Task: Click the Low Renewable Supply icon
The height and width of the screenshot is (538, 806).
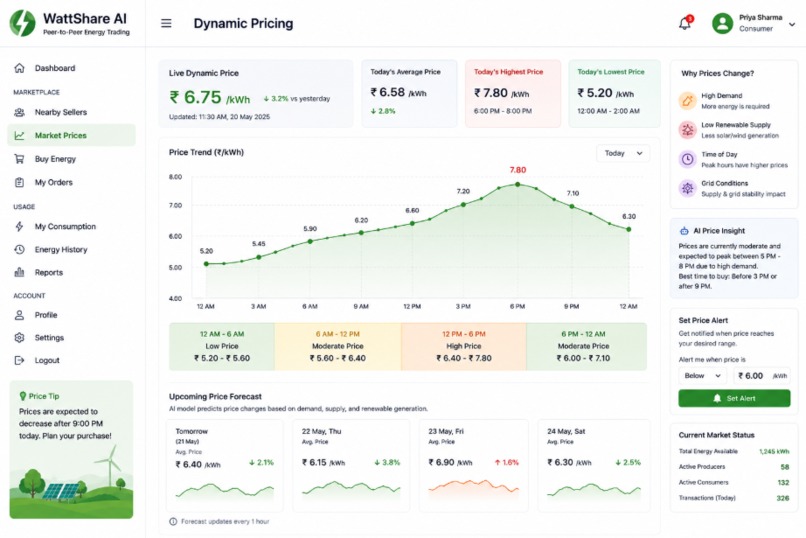Action: point(687,130)
